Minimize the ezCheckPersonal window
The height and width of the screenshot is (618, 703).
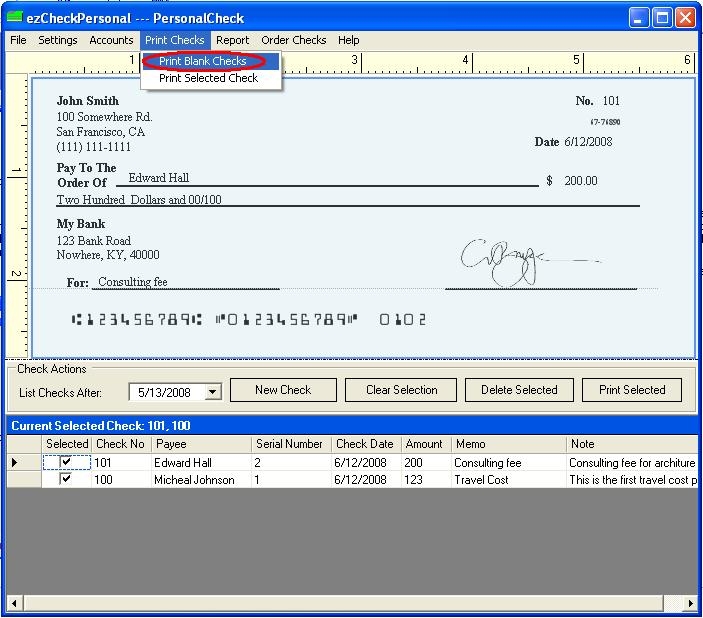click(x=639, y=18)
